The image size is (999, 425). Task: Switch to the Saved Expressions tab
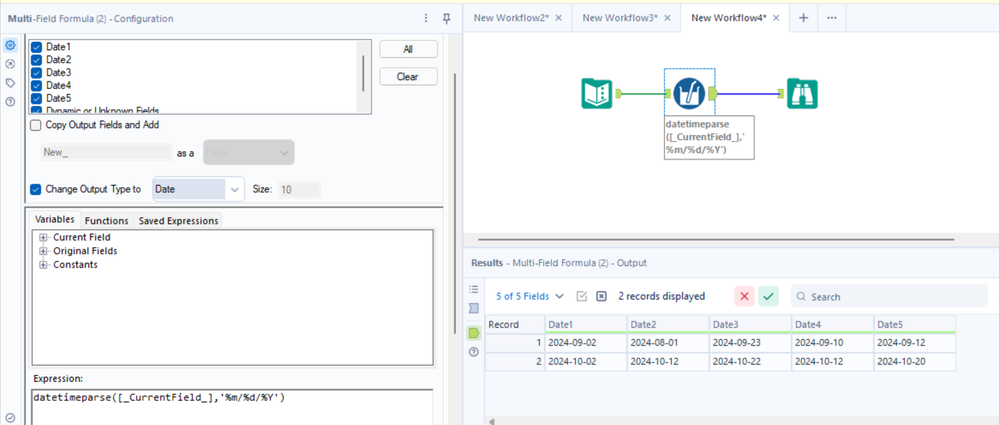tap(178, 220)
